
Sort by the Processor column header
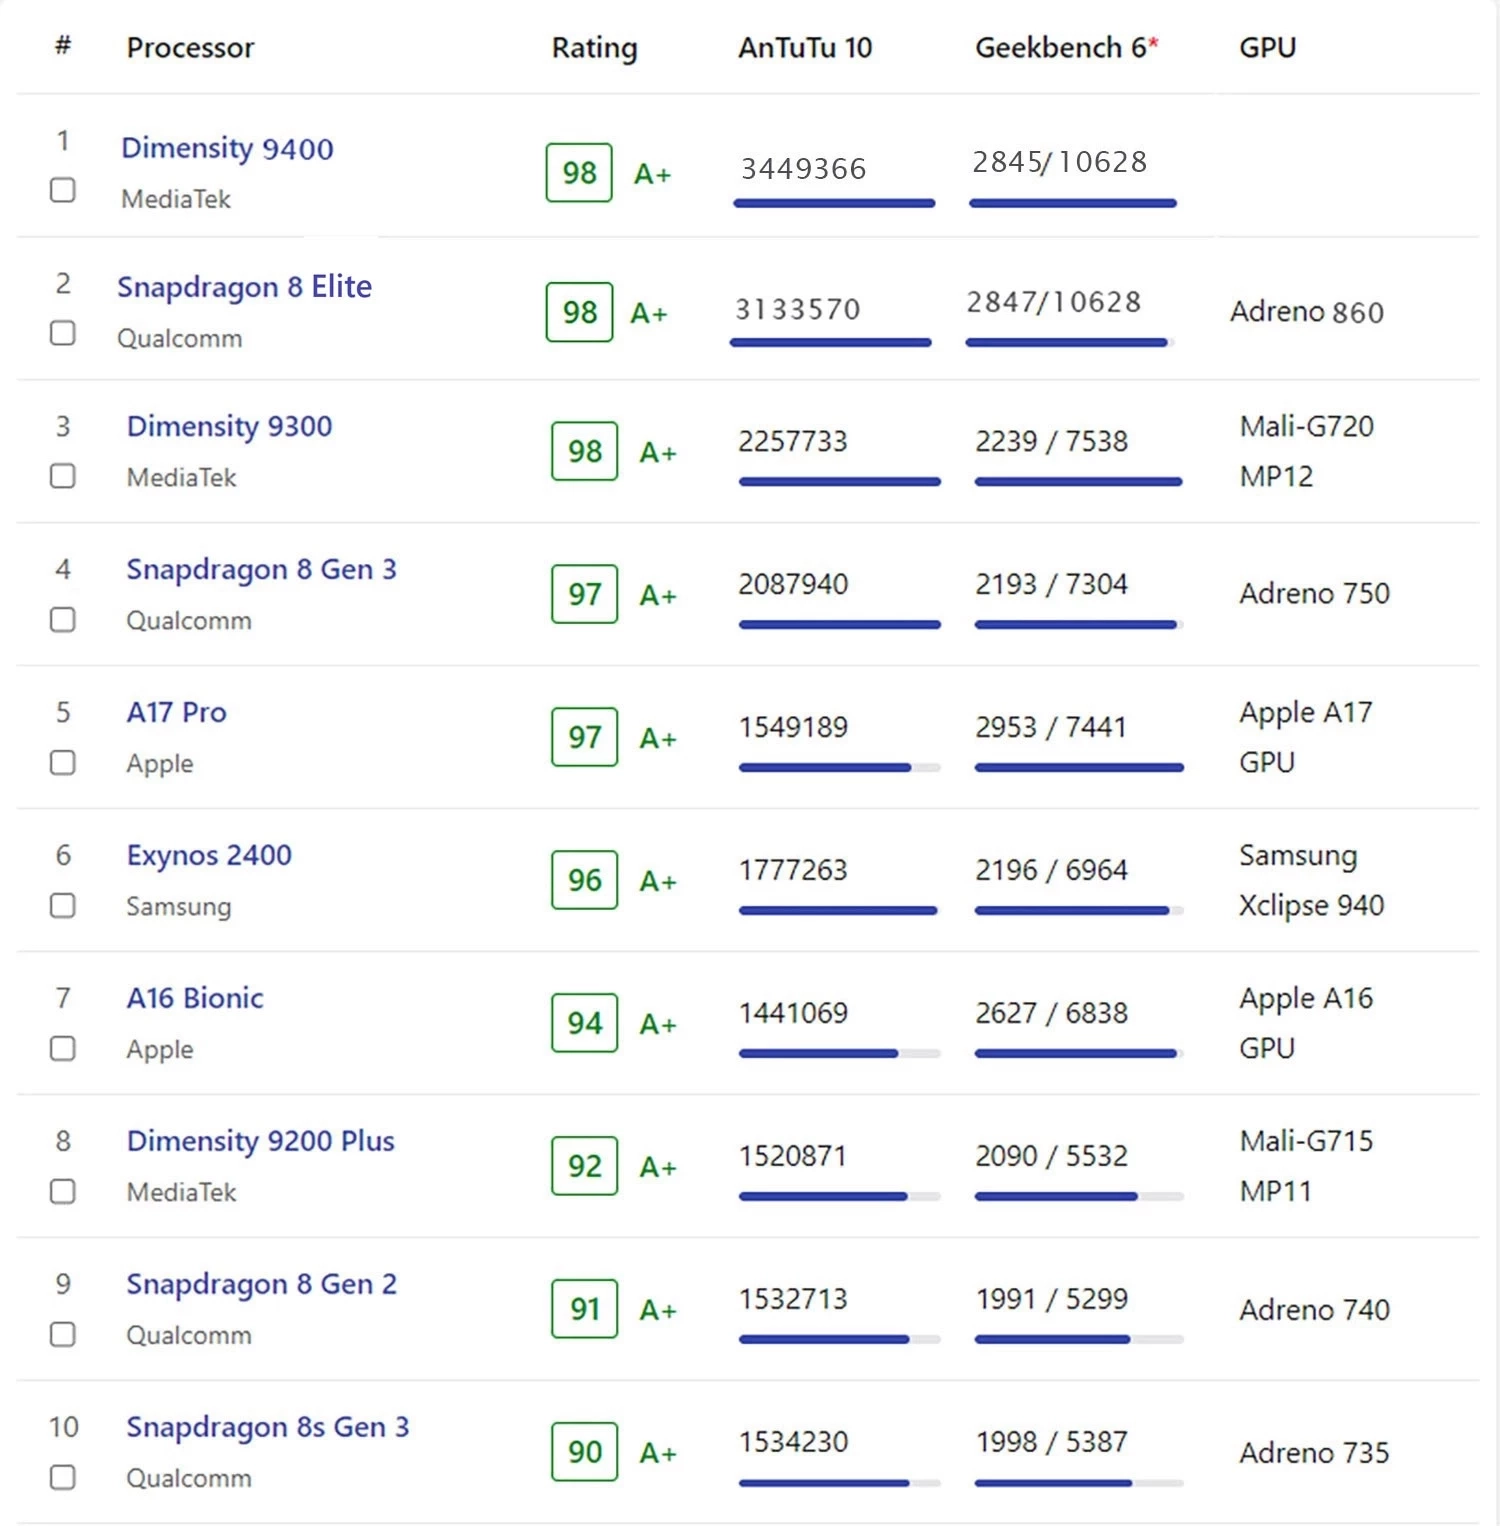click(x=190, y=48)
